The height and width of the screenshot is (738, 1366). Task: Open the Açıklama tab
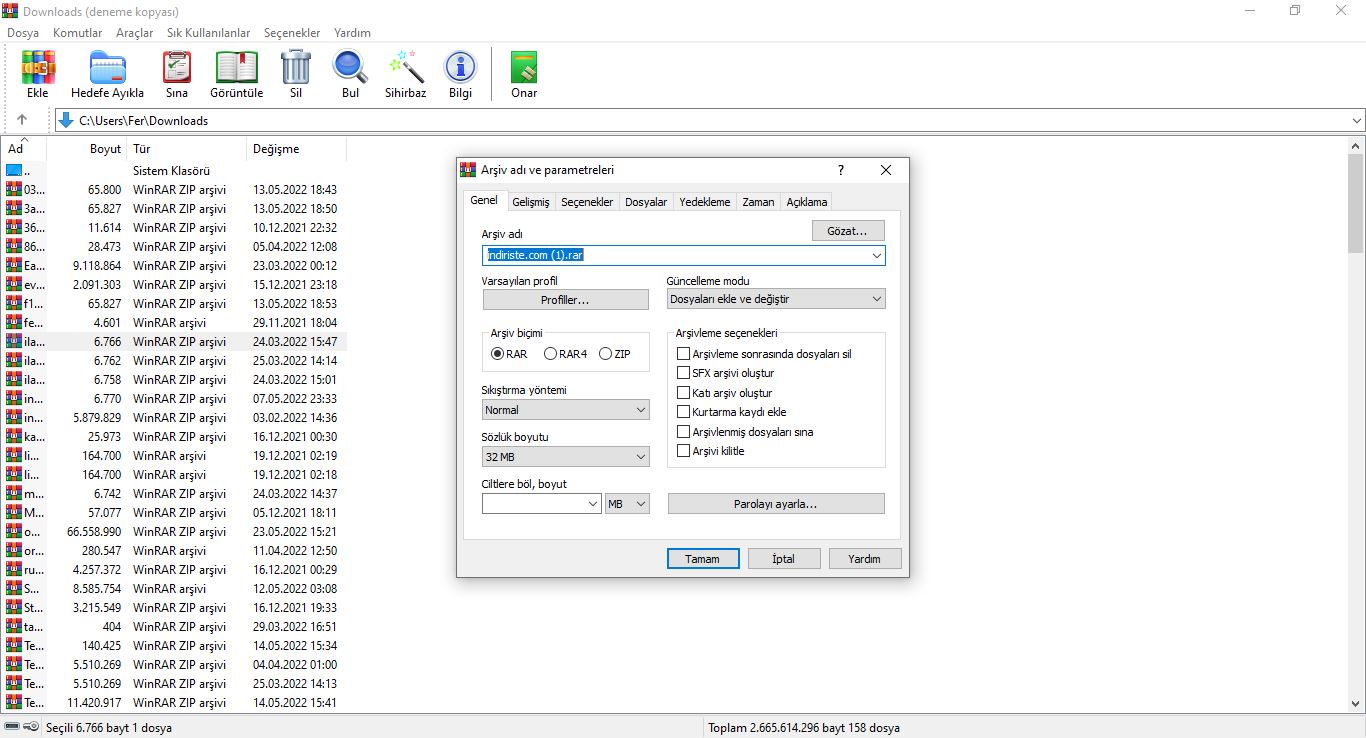pyautogui.click(x=807, y=202)
